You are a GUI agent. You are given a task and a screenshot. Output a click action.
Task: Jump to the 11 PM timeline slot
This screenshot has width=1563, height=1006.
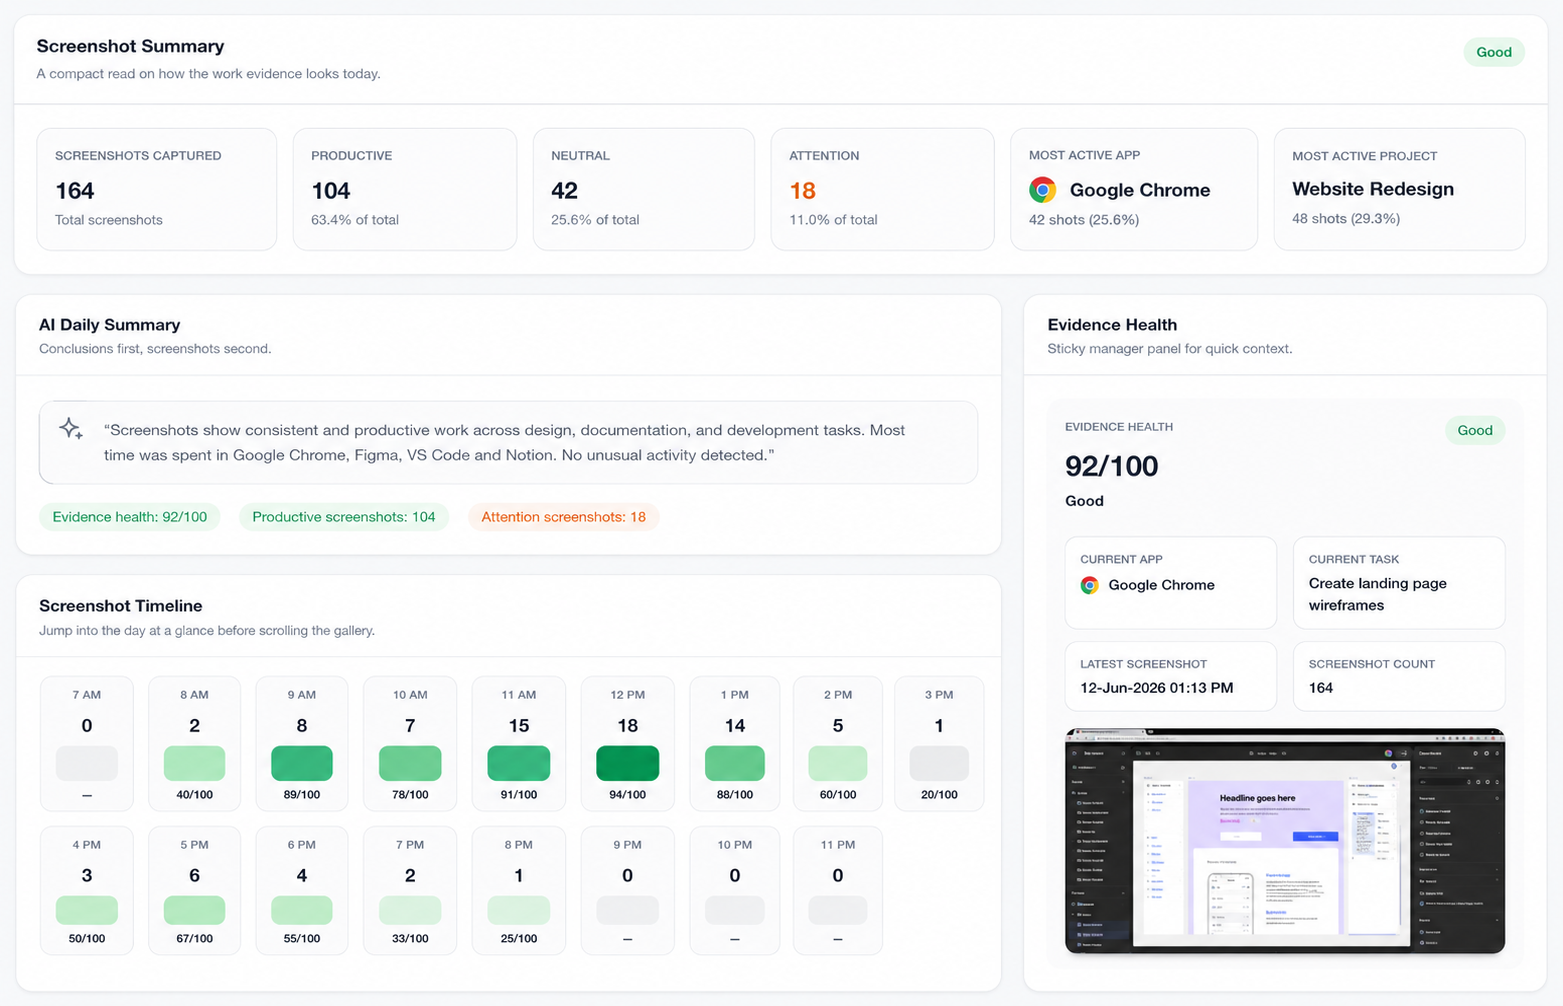pos(838,891)
